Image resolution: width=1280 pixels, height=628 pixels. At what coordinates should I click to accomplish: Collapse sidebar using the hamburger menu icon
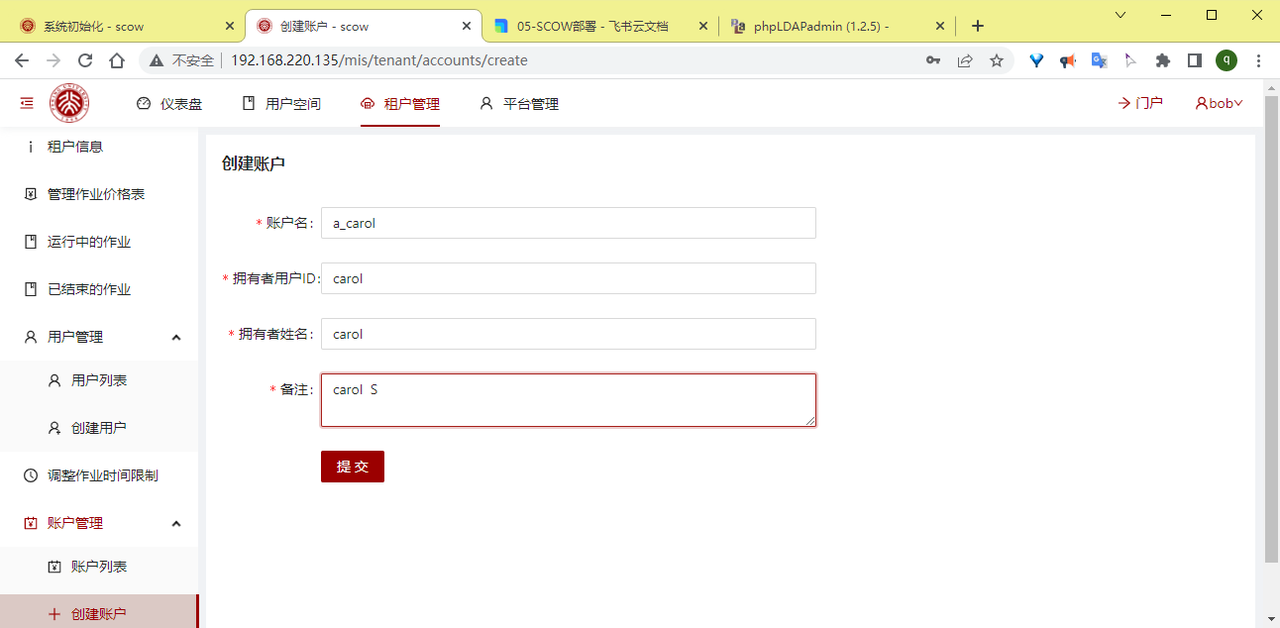pyautogui.click(x=27, y=103)
